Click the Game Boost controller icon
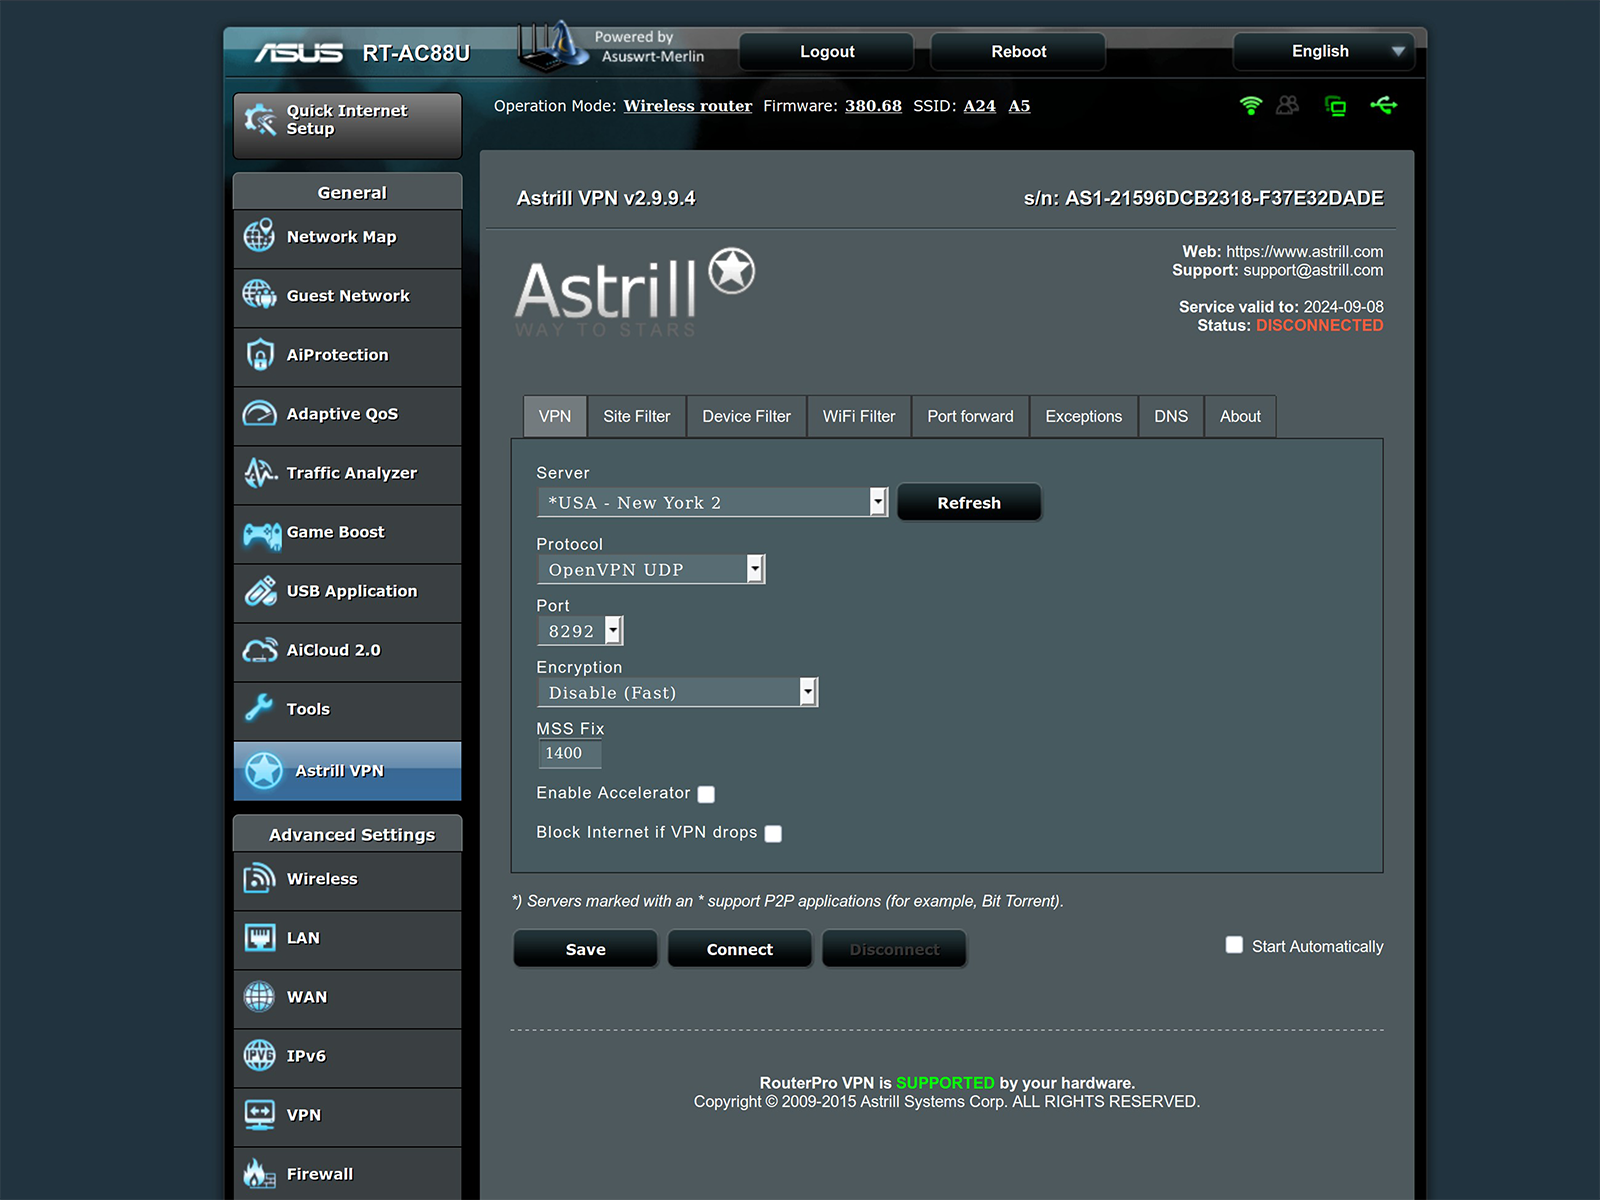Viewport: 1600px width, 1200px height. pos(262,536)
